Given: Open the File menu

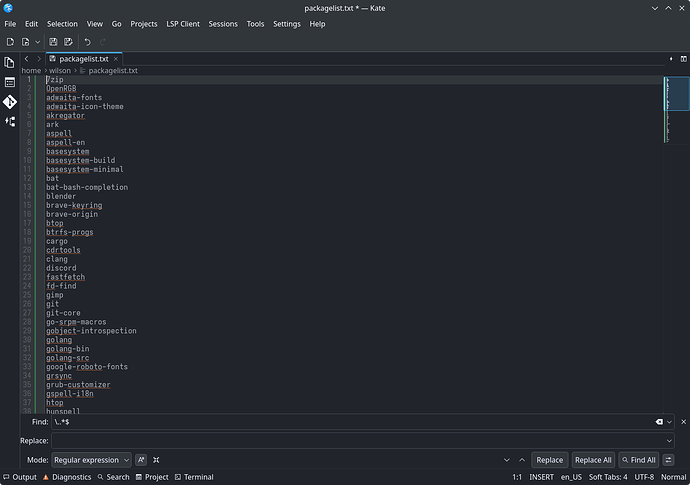Looking at the screenshot, I should click(10, 24).
